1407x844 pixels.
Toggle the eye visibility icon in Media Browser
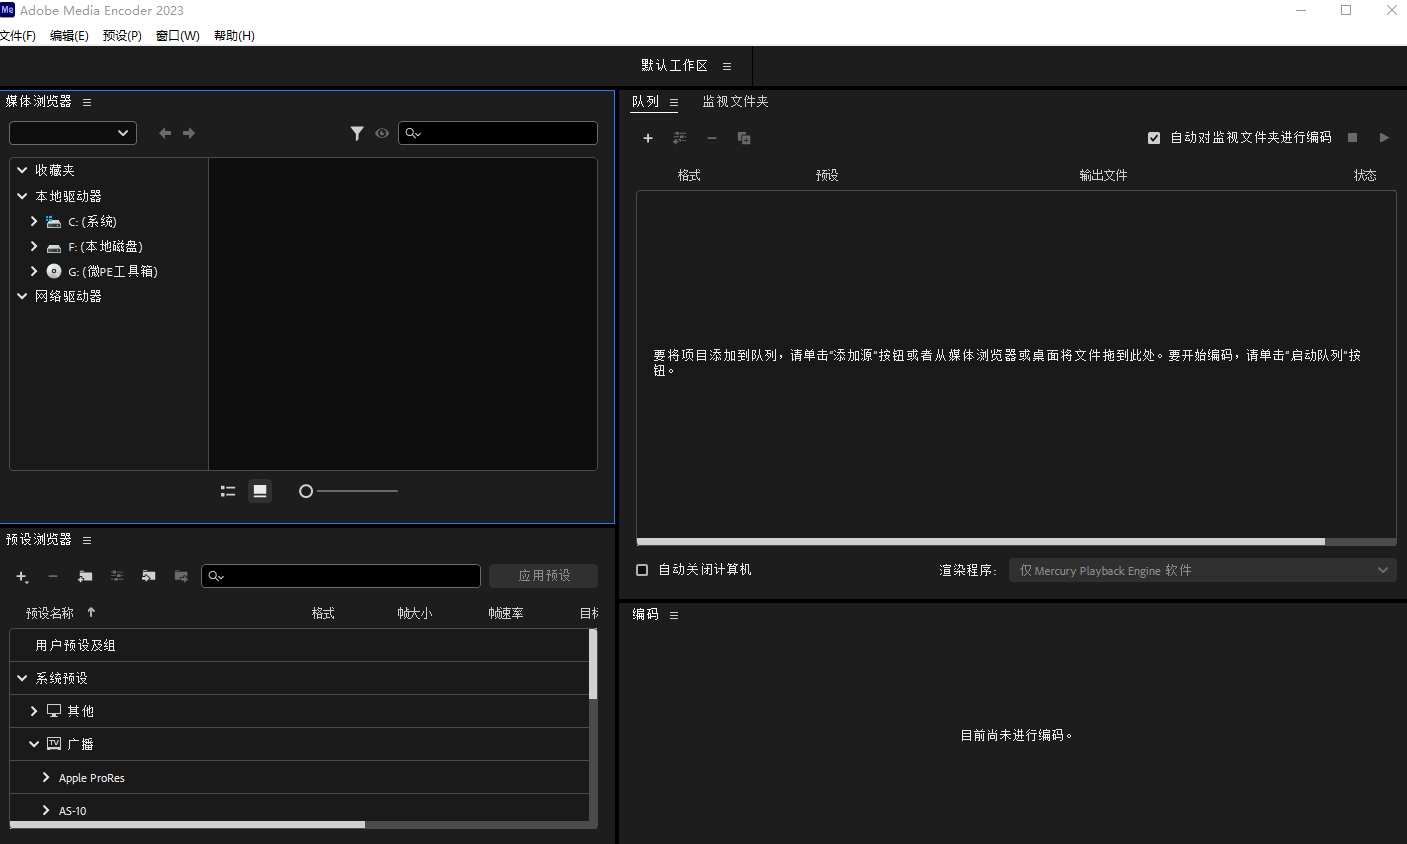pyautogui.click(x=381, y=133)
